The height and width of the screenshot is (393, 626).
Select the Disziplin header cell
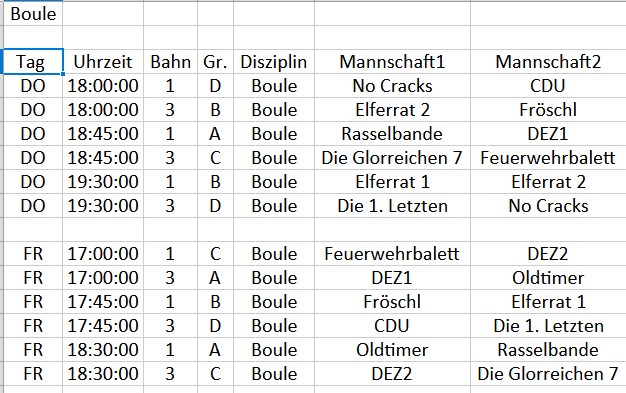(x=274, y=62)
